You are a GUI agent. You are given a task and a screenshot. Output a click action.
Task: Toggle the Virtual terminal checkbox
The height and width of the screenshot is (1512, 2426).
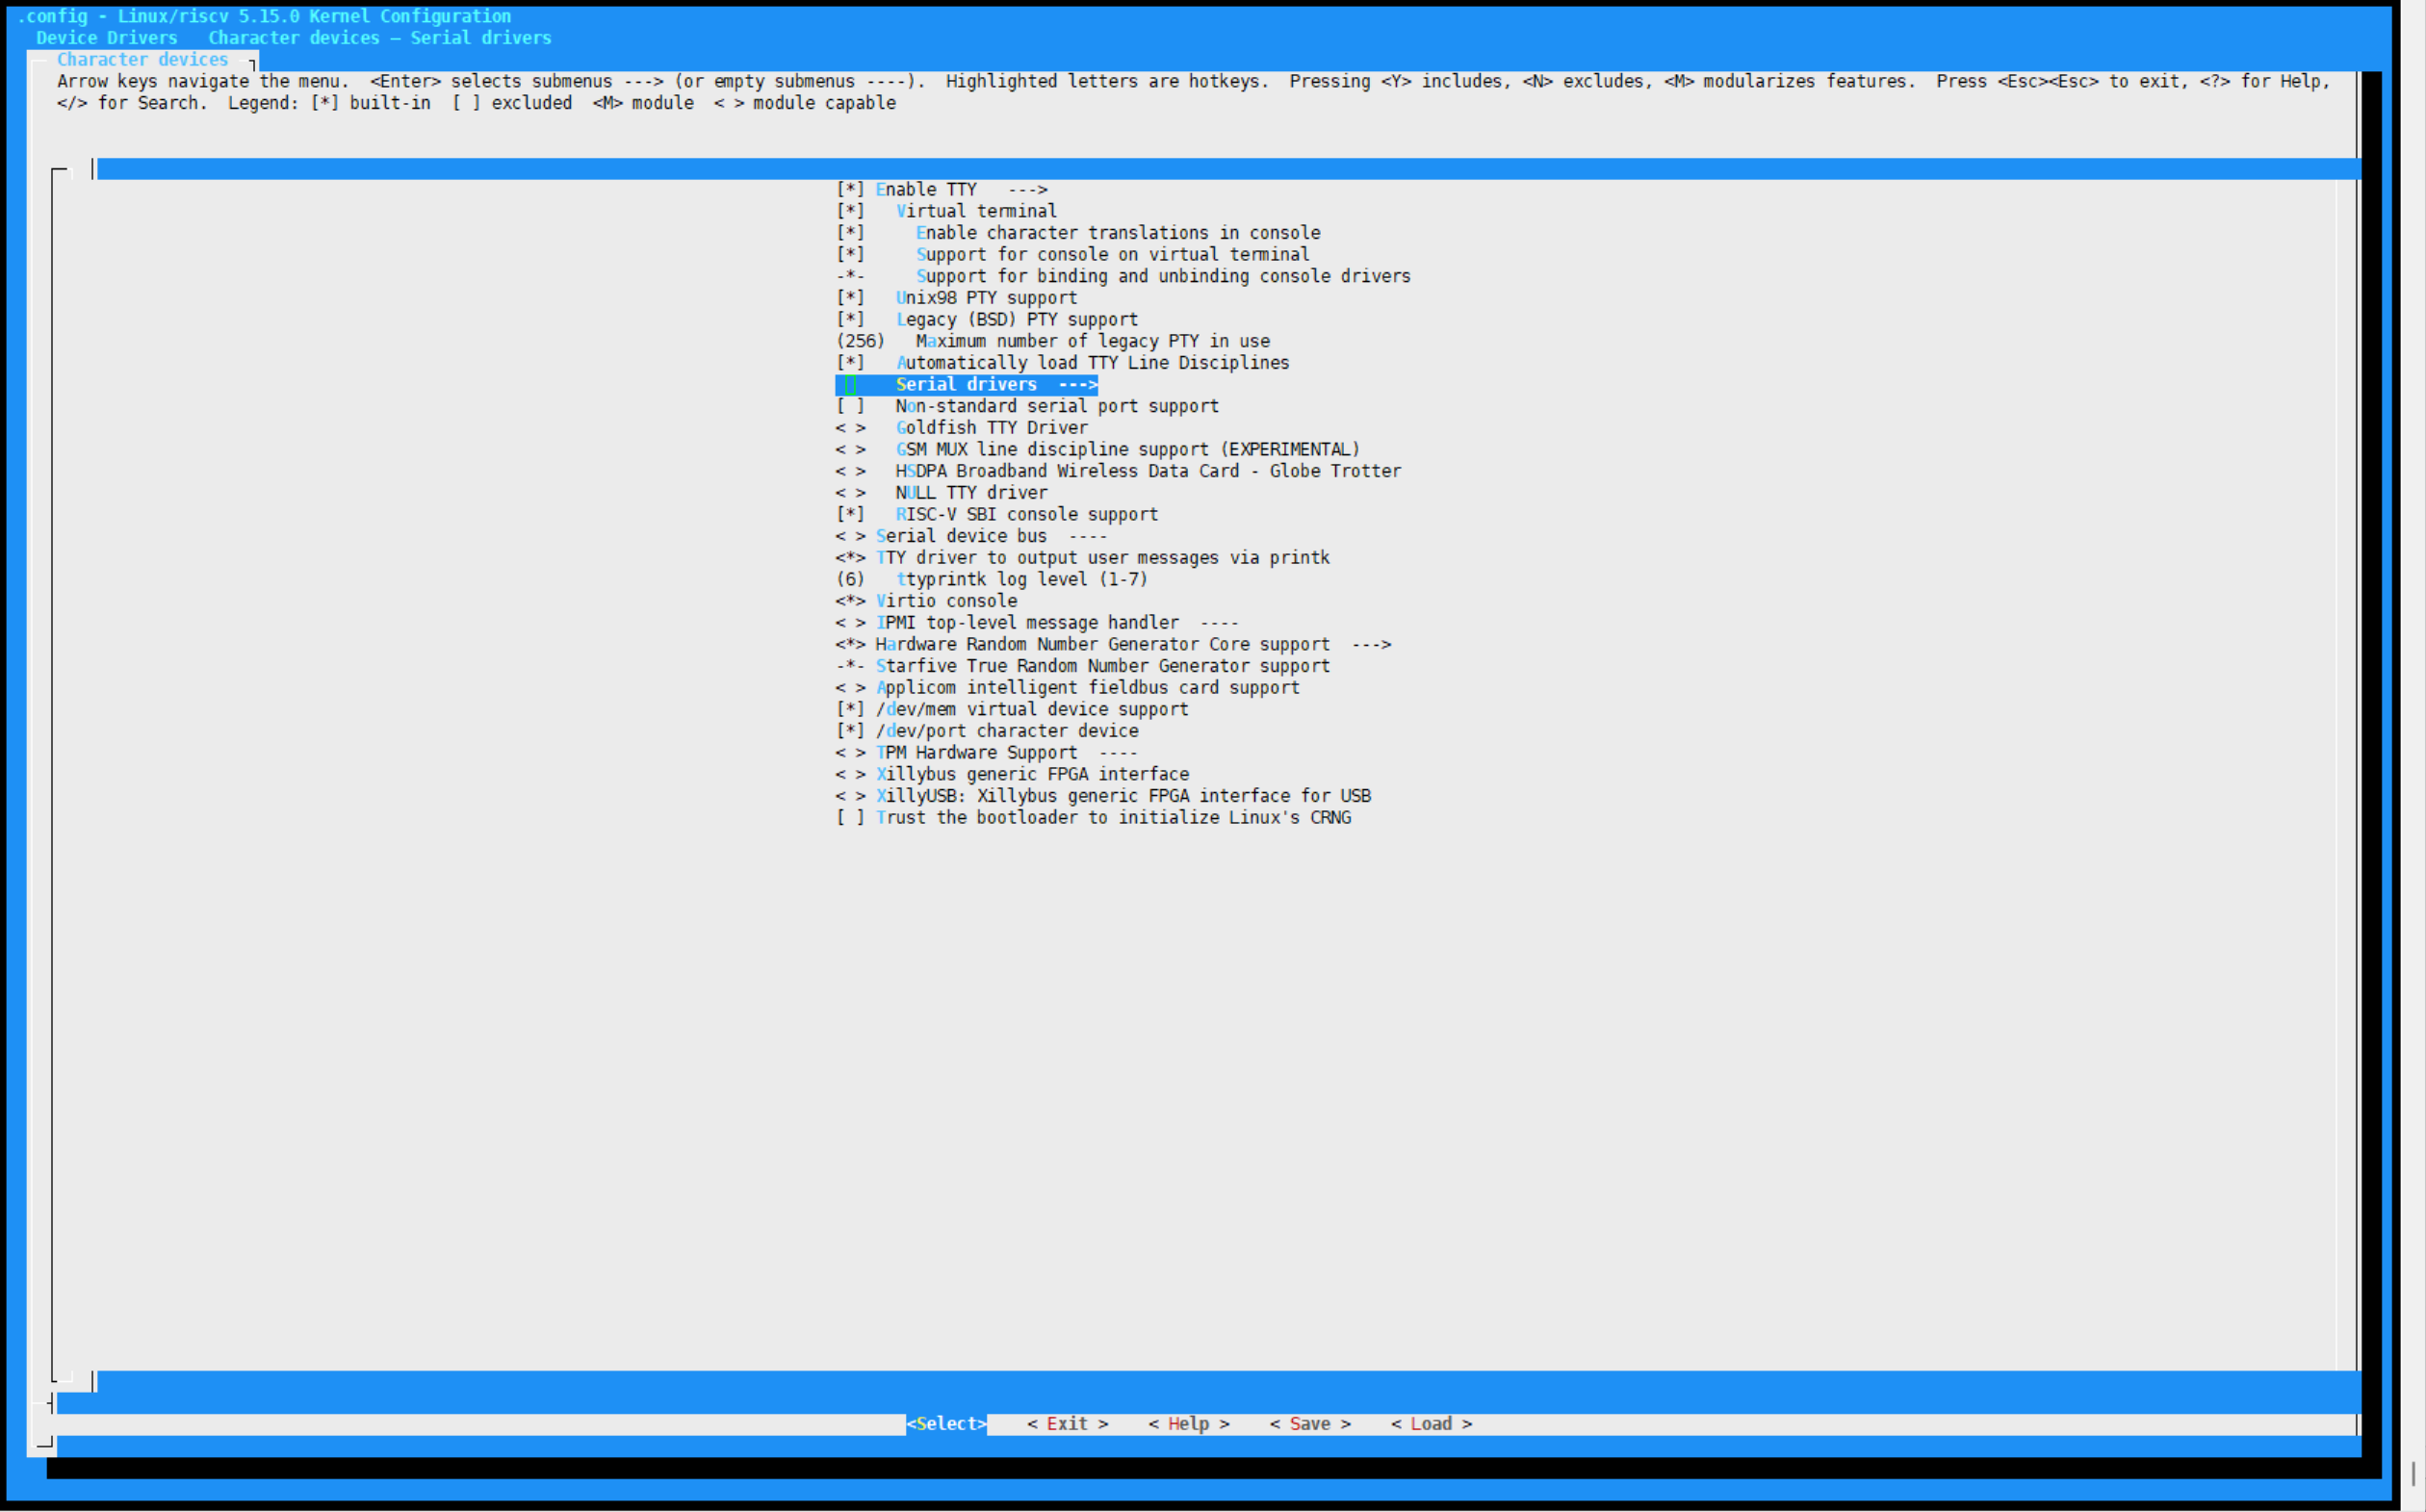pos(850,211)
